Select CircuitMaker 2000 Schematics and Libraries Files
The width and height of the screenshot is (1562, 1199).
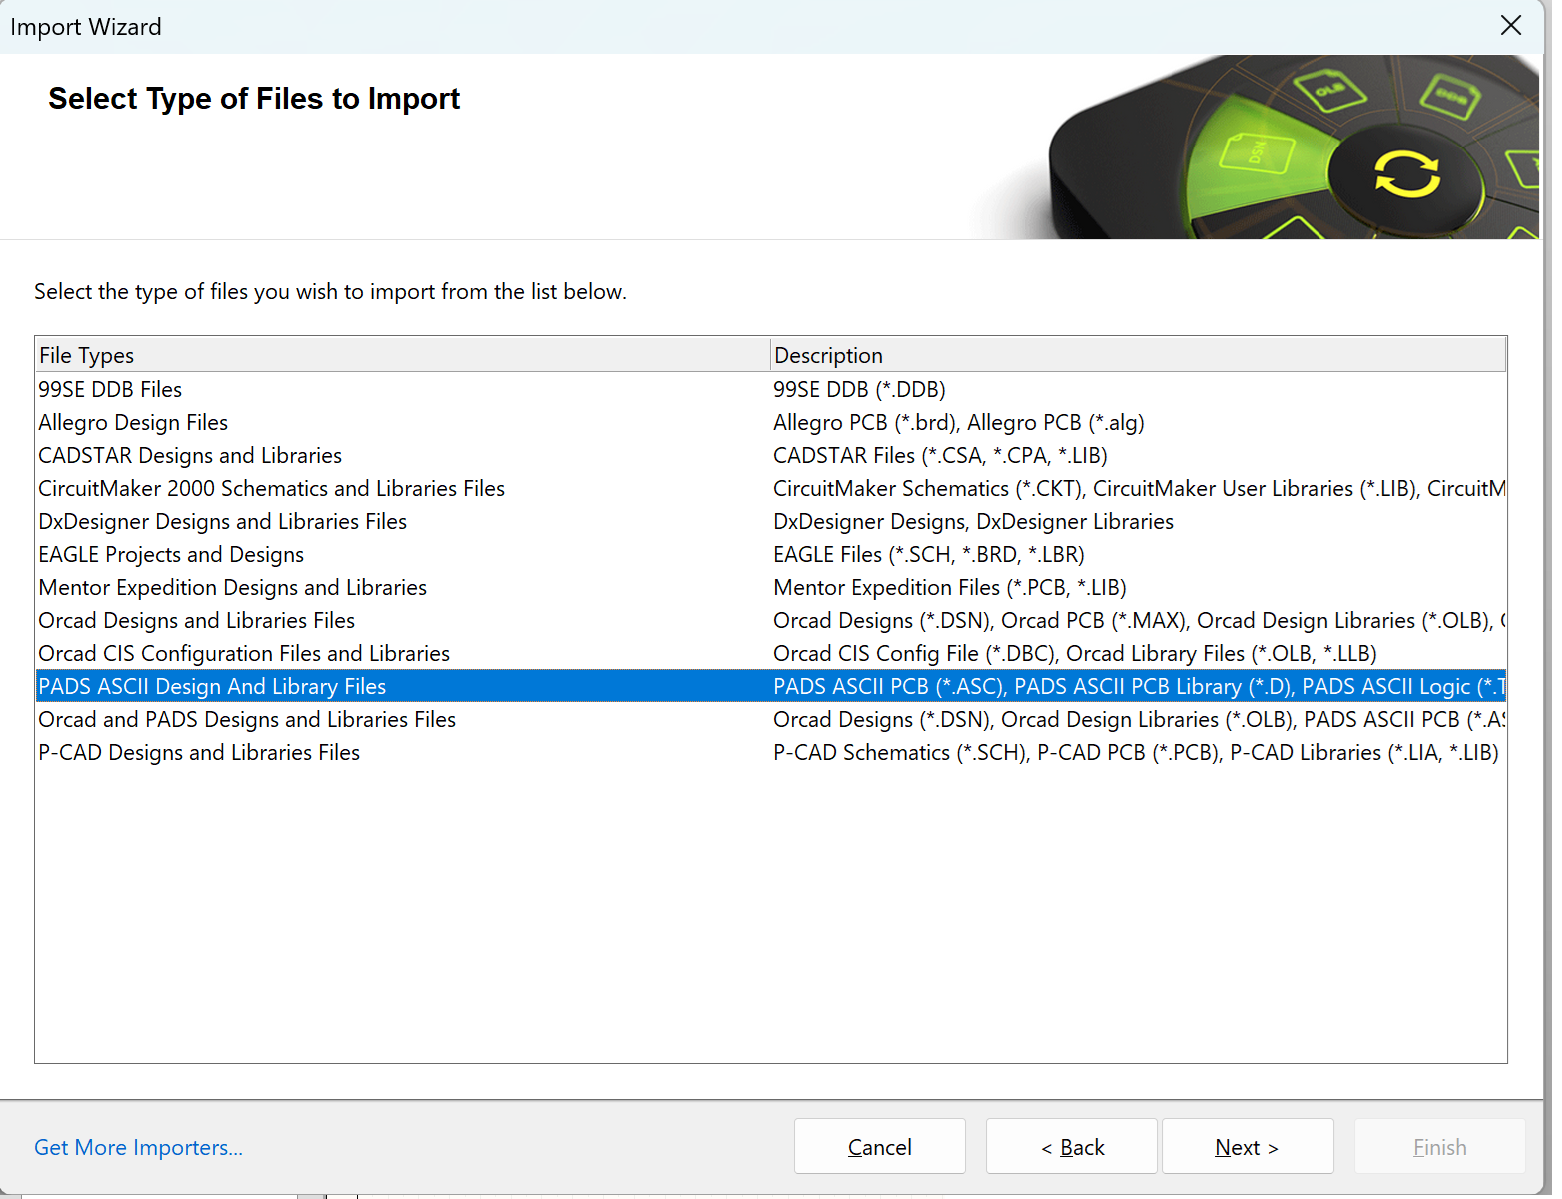point(271,488)
